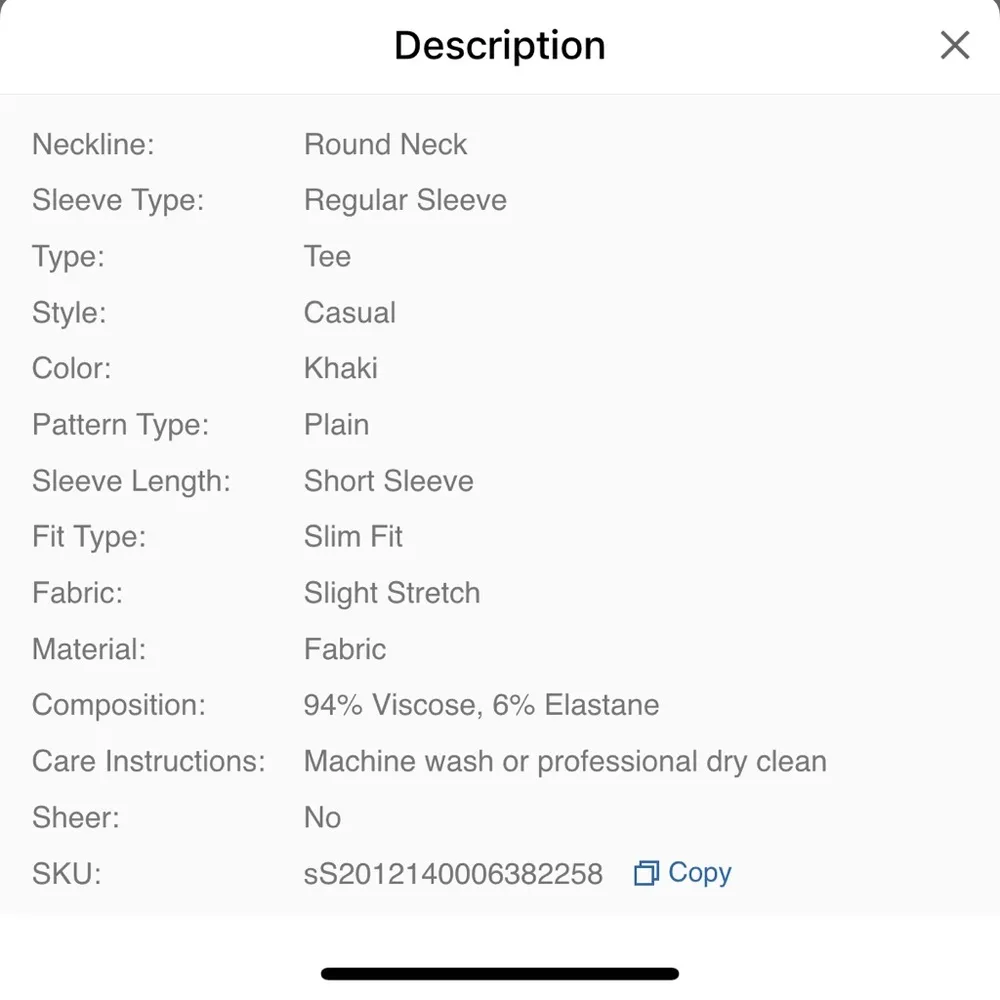Tap the Material label

tap(89, 649)
